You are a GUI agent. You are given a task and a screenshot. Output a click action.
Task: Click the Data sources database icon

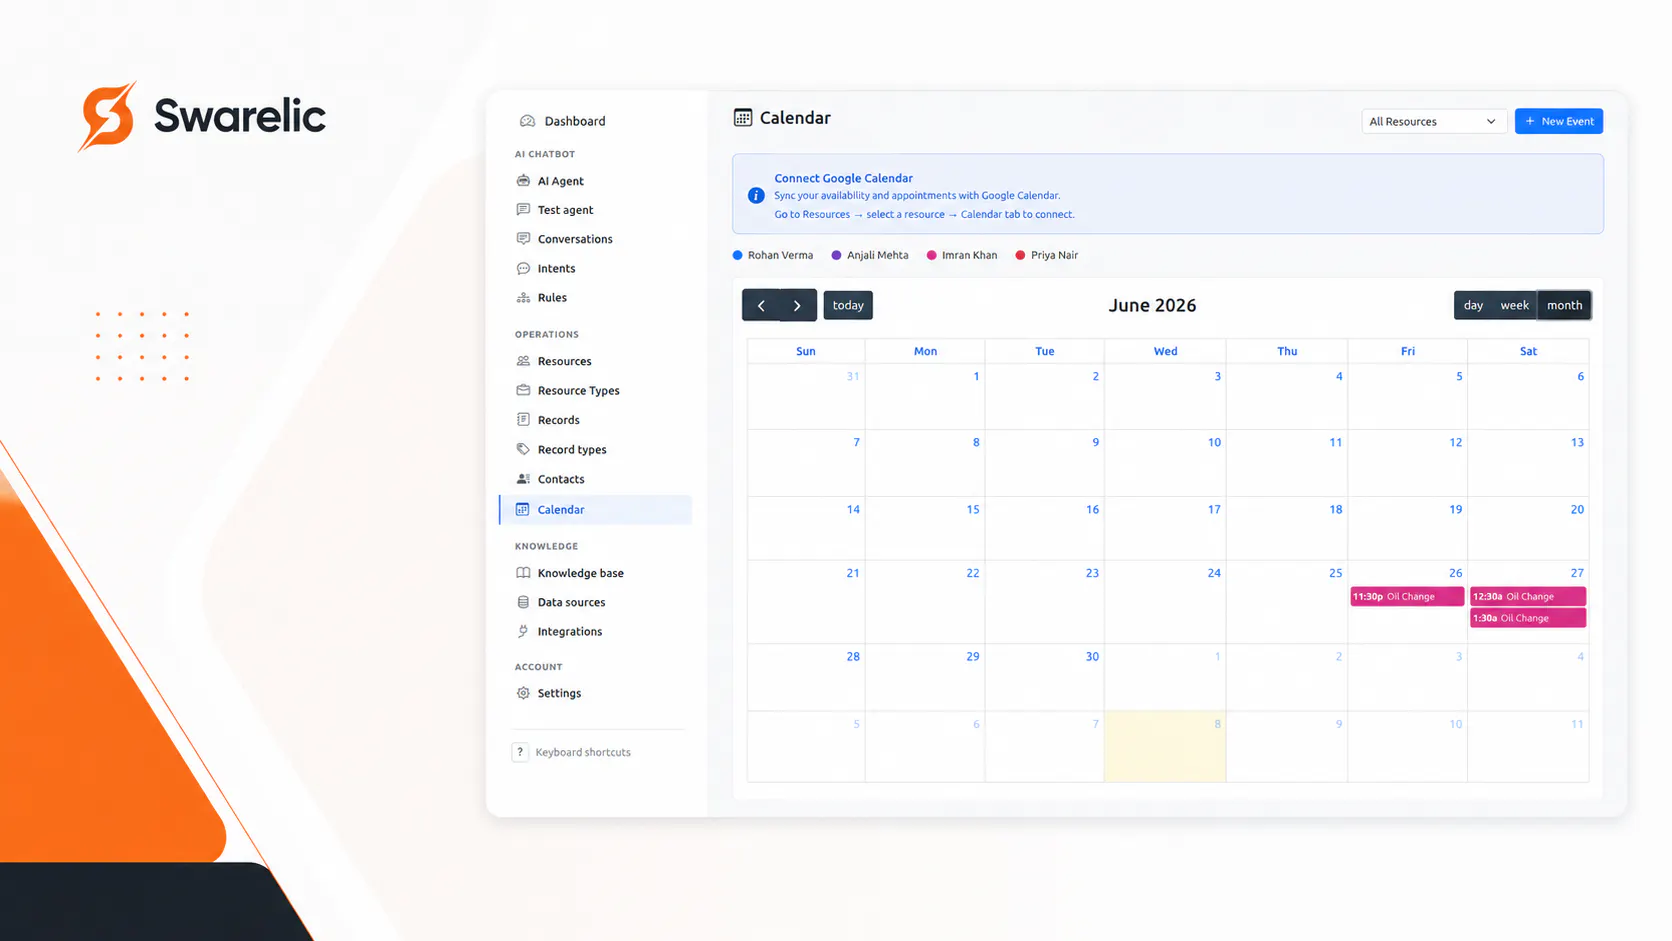pyautogui.click(x=523, y=602)
